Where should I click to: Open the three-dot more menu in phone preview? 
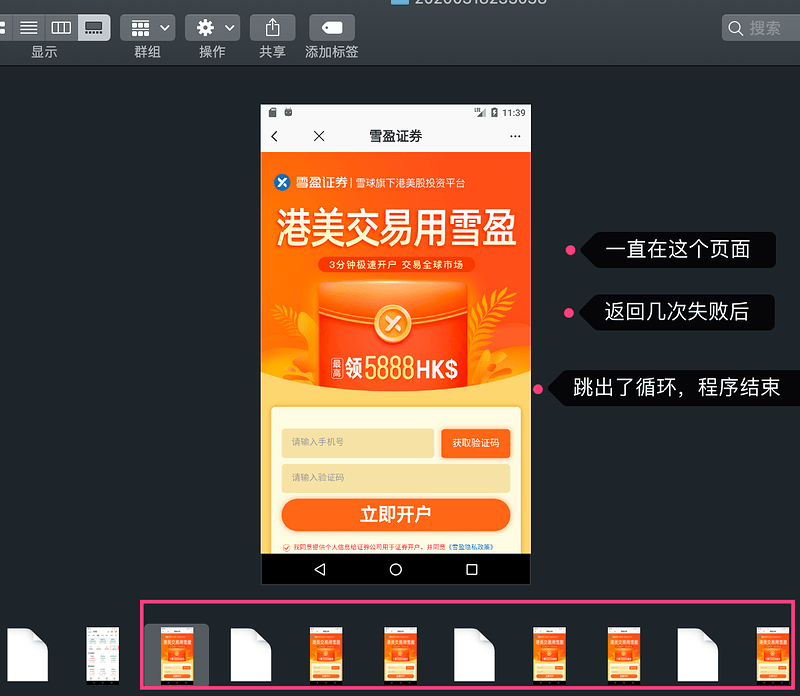point(515,136)
